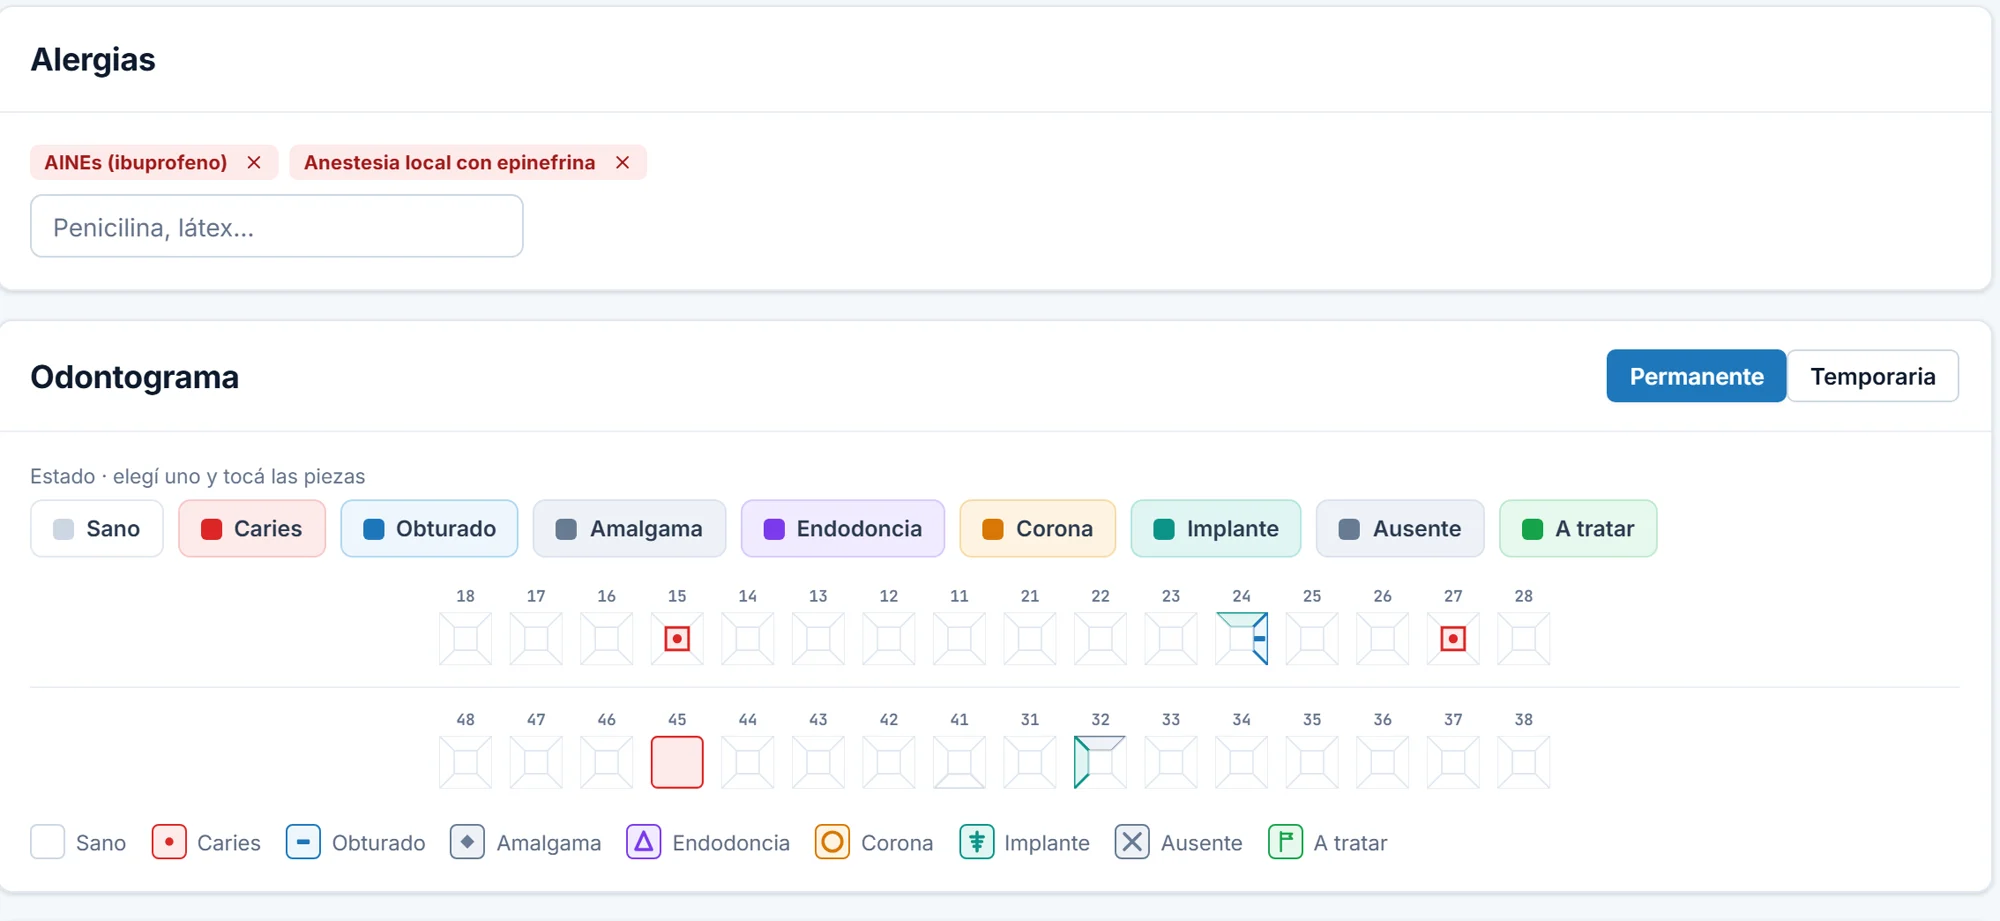
Task: Select the Sano state chip
Action: [97, 528]
